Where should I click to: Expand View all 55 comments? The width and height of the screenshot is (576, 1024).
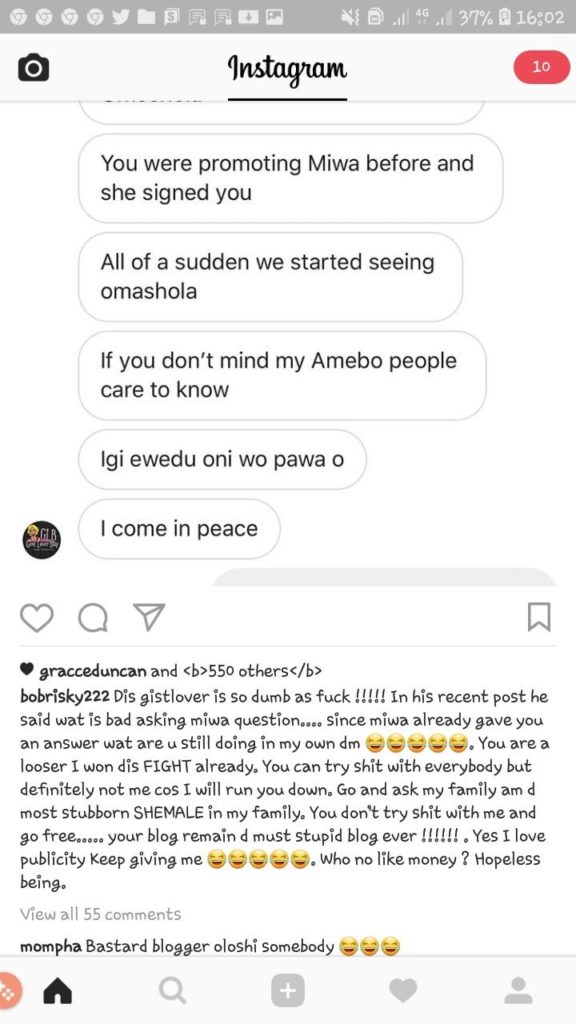click(x=101, y=914)
